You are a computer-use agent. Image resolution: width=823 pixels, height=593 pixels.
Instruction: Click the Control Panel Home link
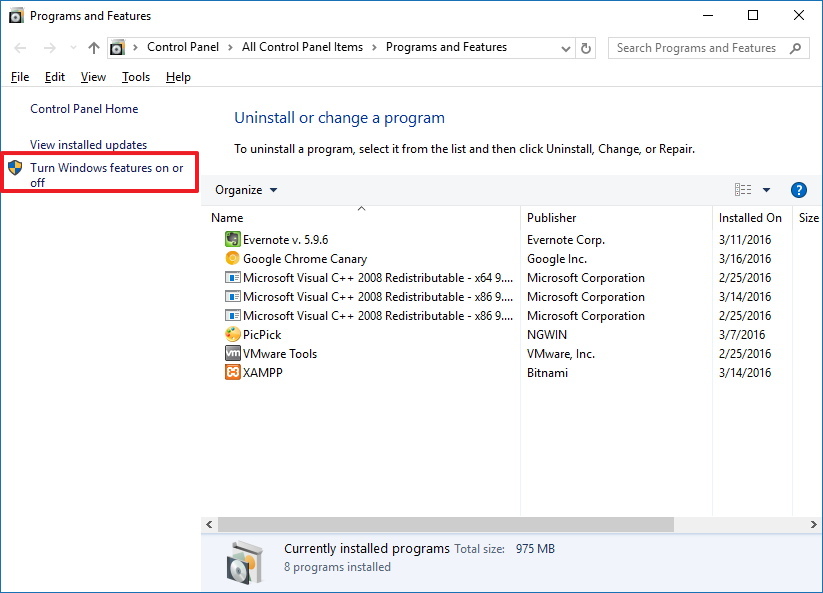click(x=84, y=109)
